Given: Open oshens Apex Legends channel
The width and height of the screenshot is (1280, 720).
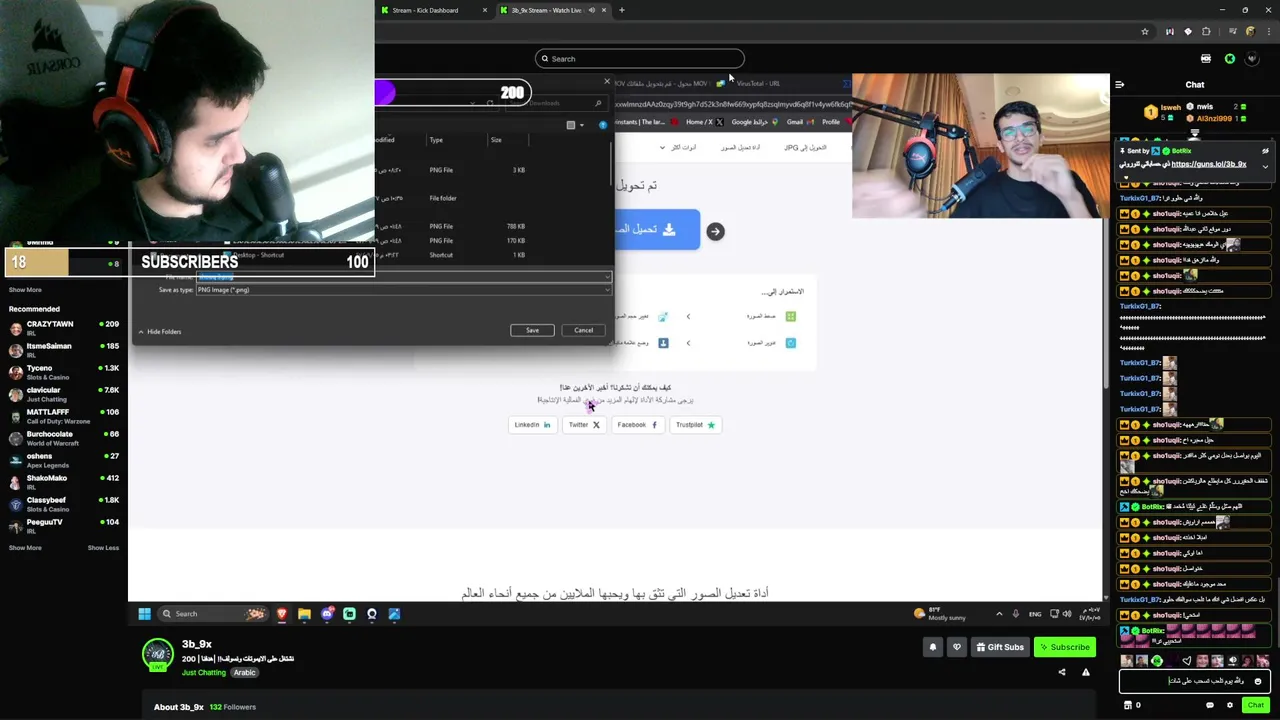Looking at the screenshot, I should [x=64, y=460].
